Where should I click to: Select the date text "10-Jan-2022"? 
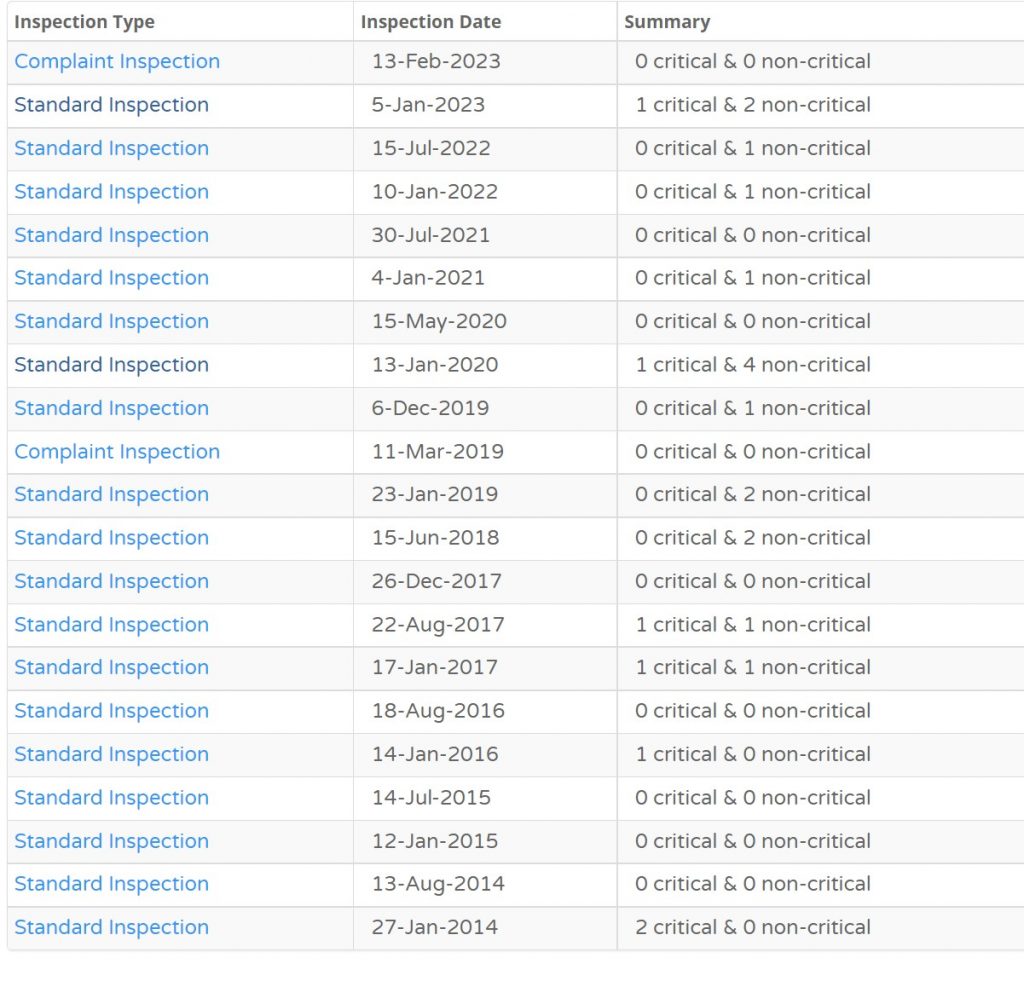(x=435, y=191)
